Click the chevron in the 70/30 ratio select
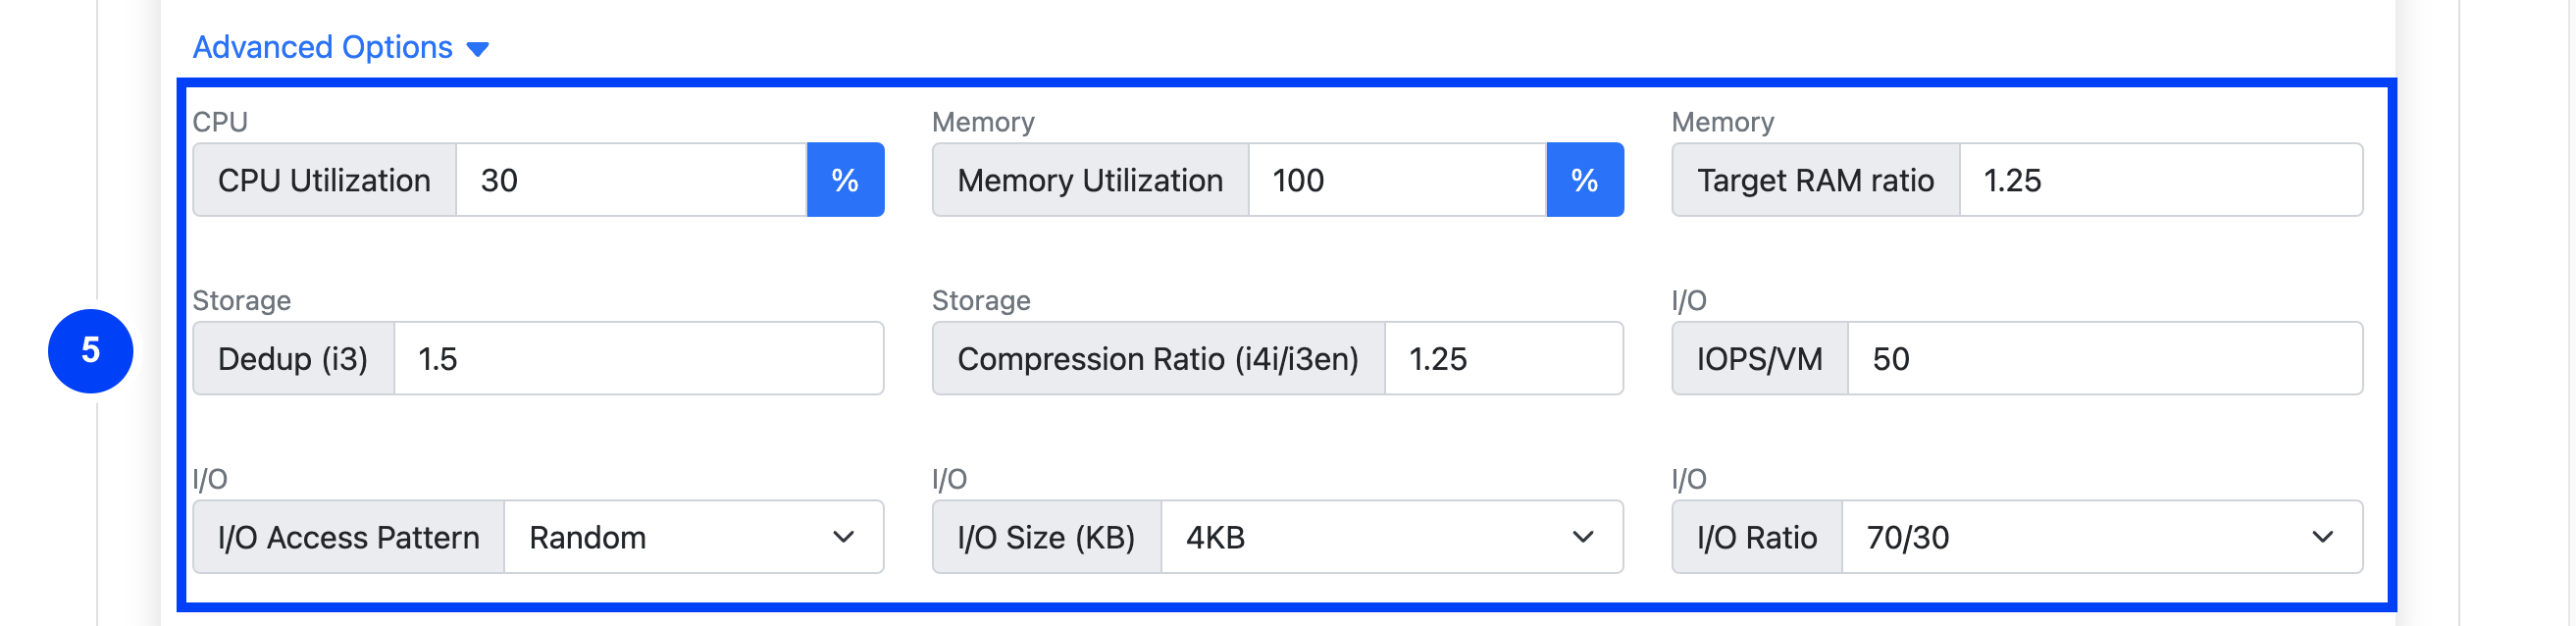 tap(2322, 537)
